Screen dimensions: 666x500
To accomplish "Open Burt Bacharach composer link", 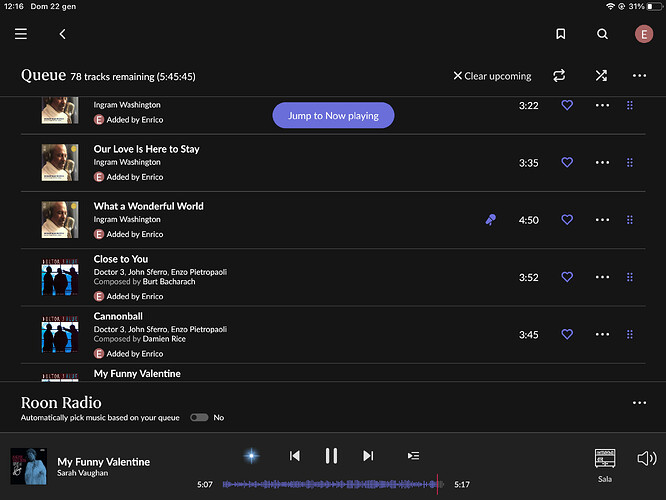I will point(169,282).
